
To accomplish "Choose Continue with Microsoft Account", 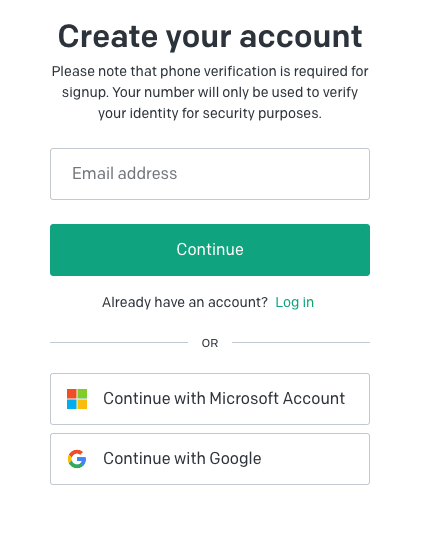I will tap(210, 399).
